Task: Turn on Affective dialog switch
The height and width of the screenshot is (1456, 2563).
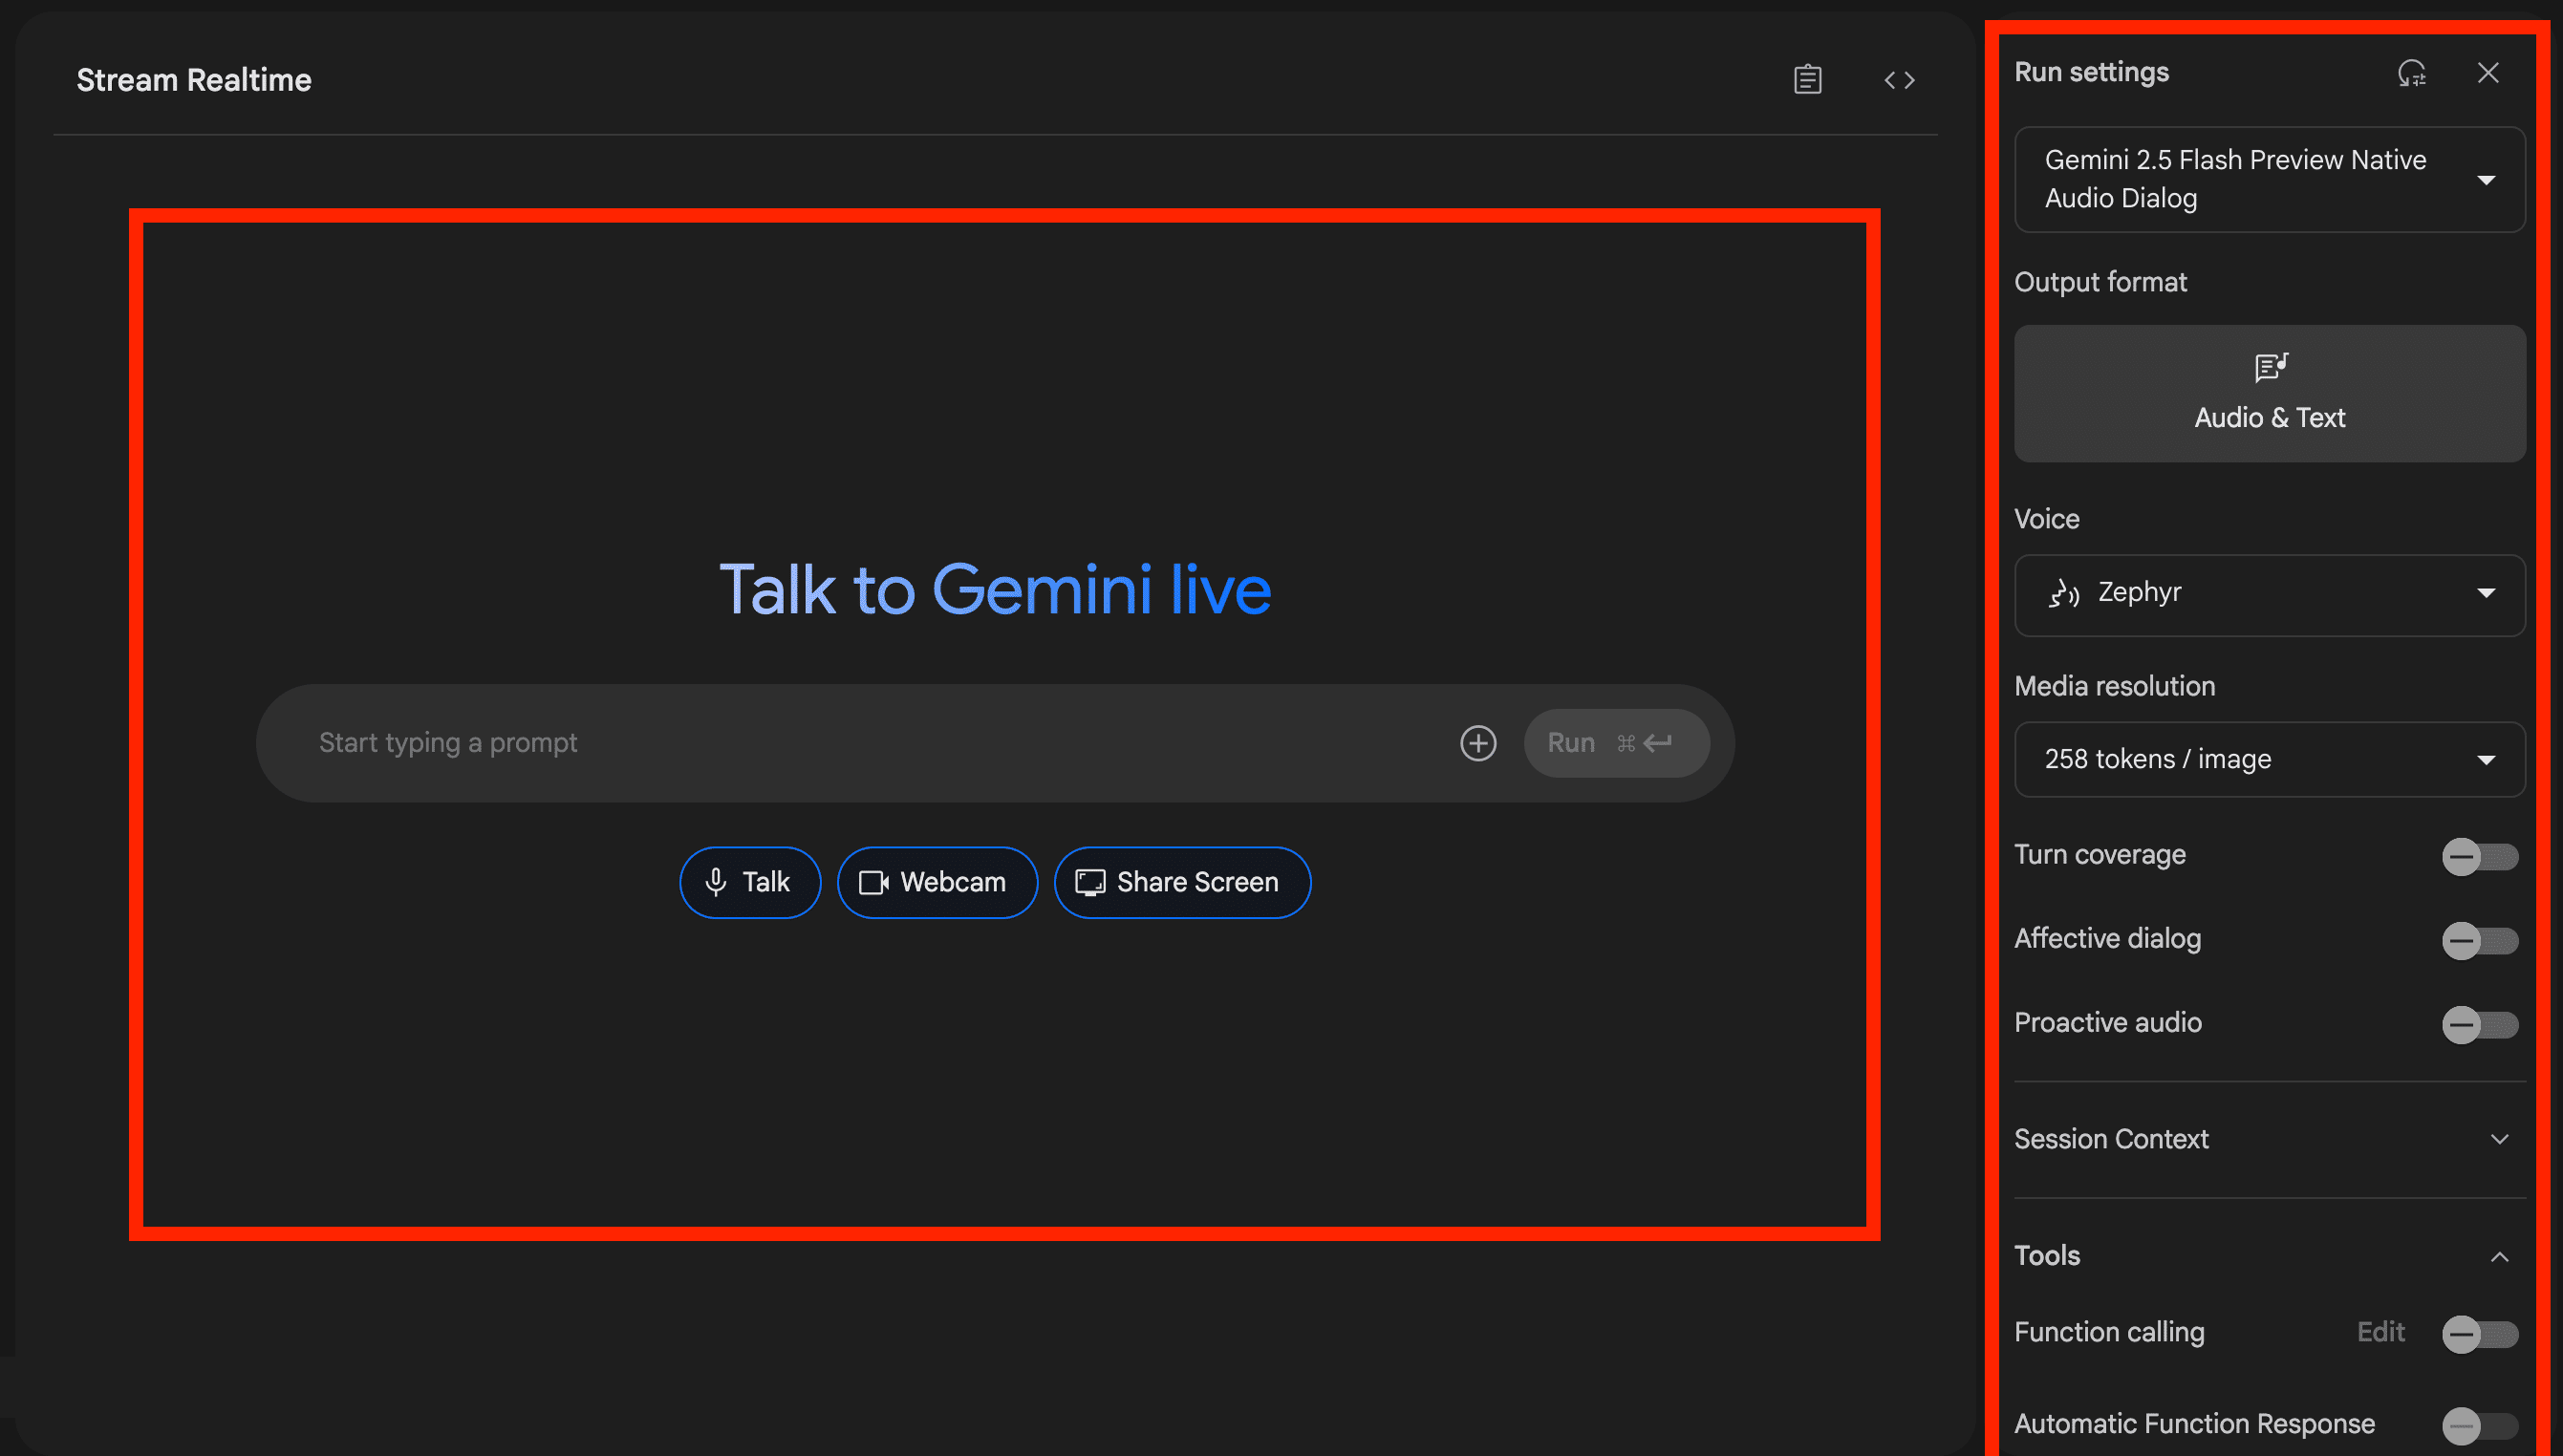Action: coord(2479,940)
